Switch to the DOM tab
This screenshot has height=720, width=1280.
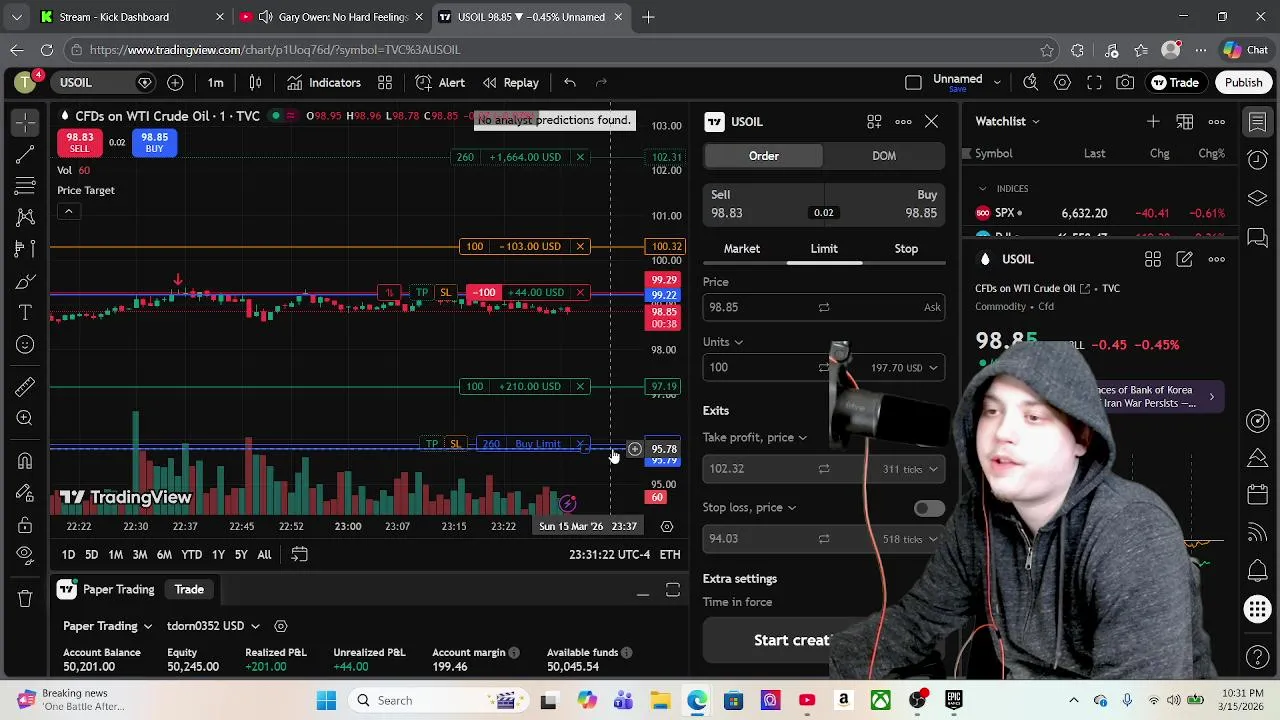tap(884, 156)
